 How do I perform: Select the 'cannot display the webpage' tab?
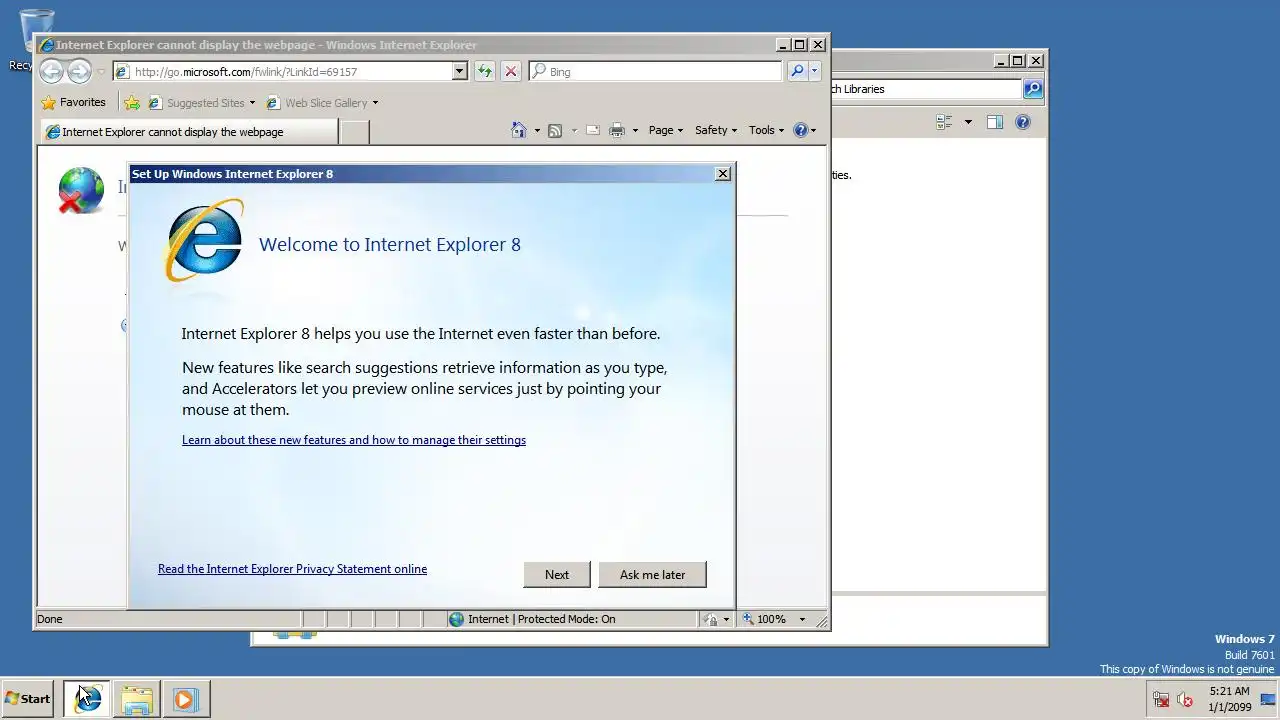tap(190, 132)
